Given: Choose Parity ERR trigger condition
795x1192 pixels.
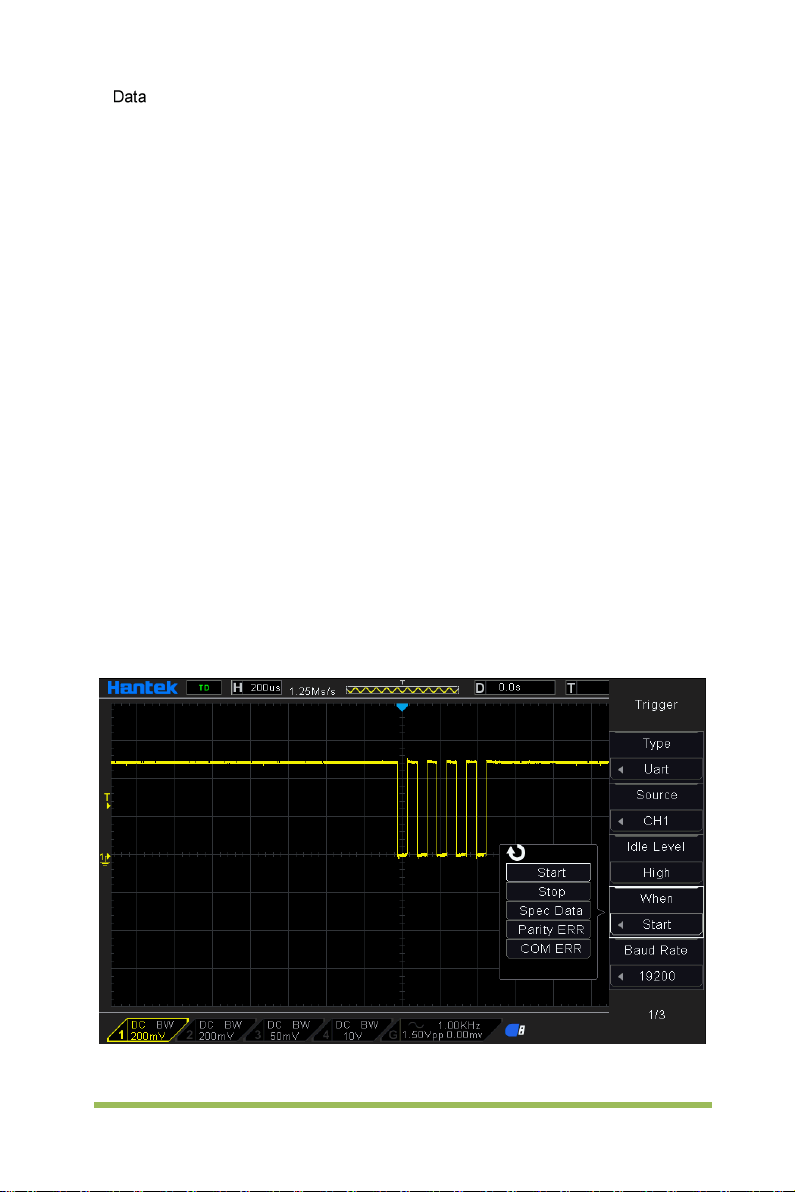Looking at the screenshot, I should 549,930.
